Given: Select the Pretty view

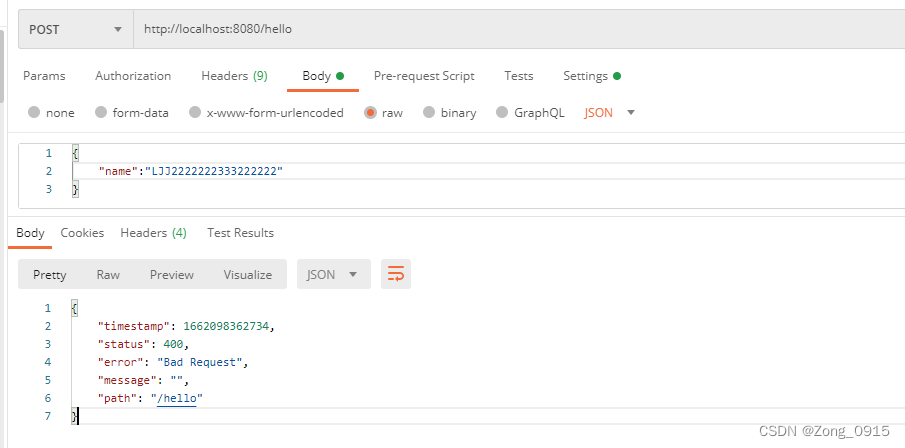Looking at the screenshot, I should [50, 274].
